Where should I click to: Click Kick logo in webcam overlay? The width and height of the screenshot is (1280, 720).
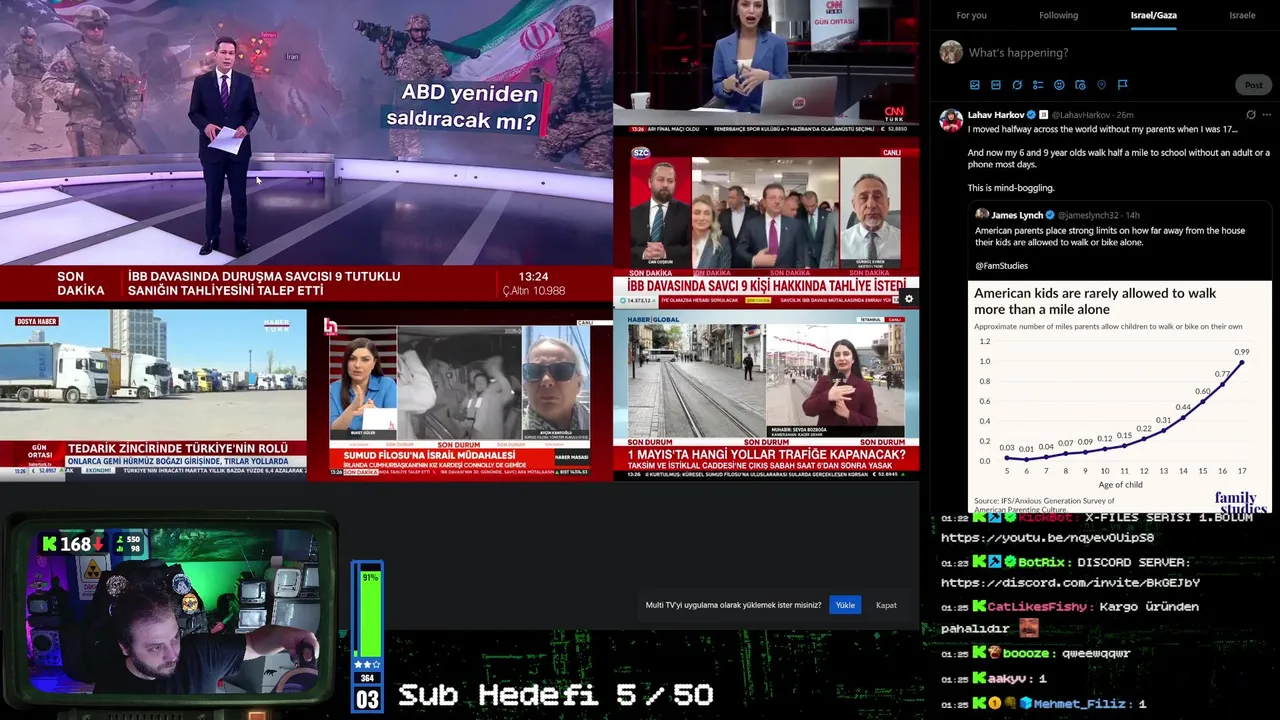click(49, 544)
